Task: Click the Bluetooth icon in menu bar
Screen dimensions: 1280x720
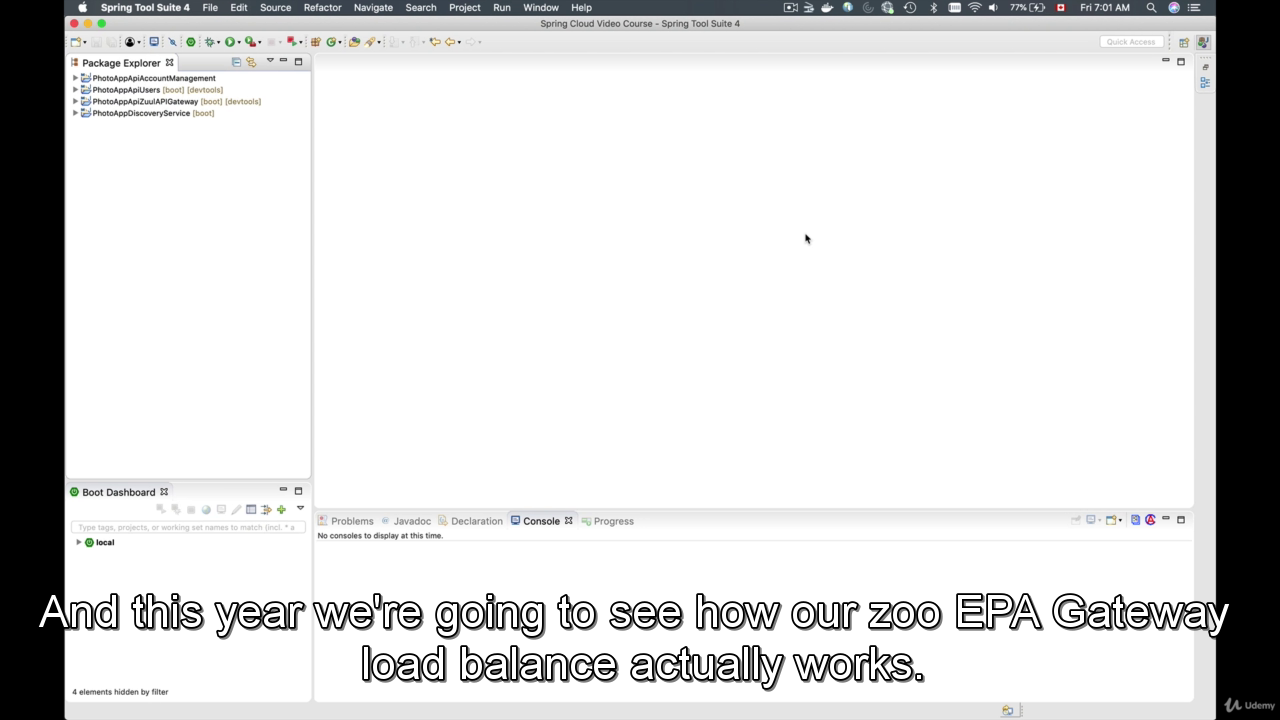Action: pos(934,7)
